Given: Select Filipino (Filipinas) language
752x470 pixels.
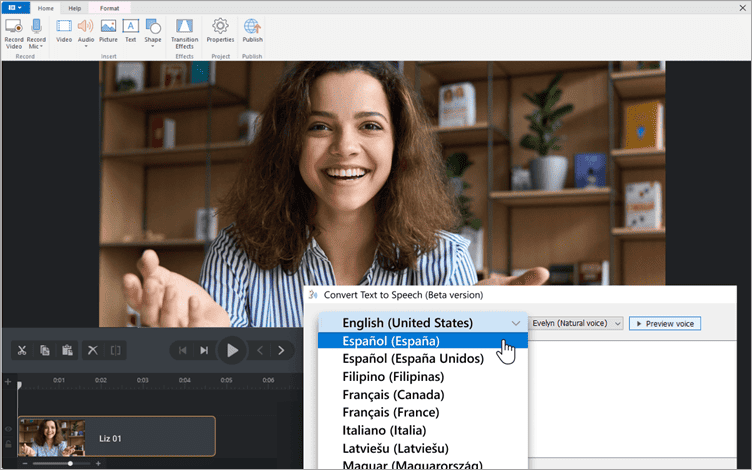Looking at the screenshot, I should click(x=422, y=377).
